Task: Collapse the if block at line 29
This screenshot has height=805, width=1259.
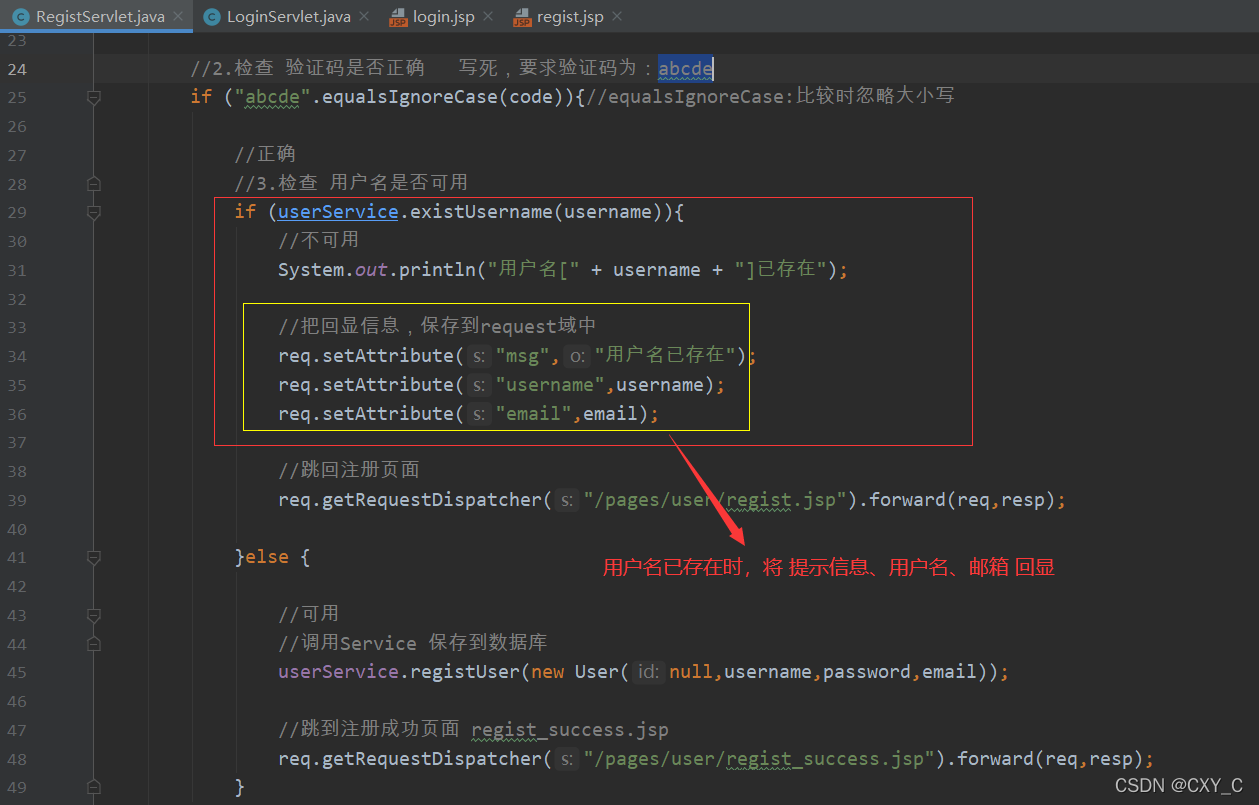Action: point(94,212)
